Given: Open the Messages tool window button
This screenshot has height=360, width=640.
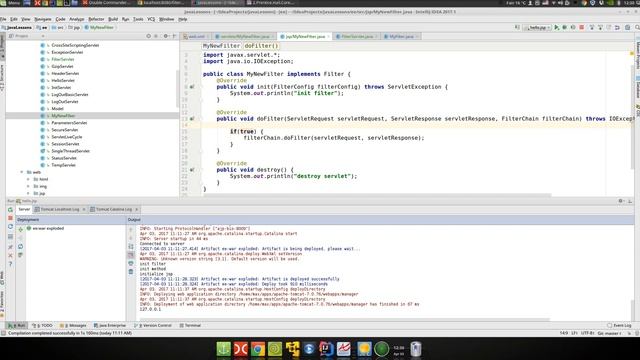Looking at the screenshot, I should (x=73, y=325).
